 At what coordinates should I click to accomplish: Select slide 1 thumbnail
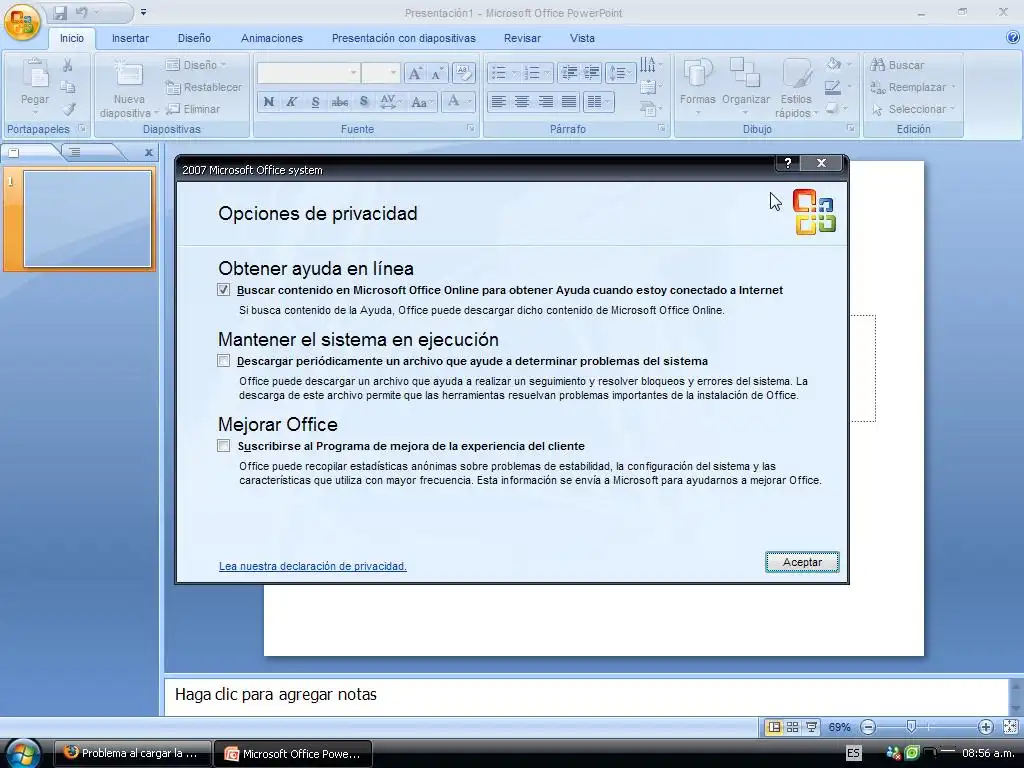click(x=88, y=219)
